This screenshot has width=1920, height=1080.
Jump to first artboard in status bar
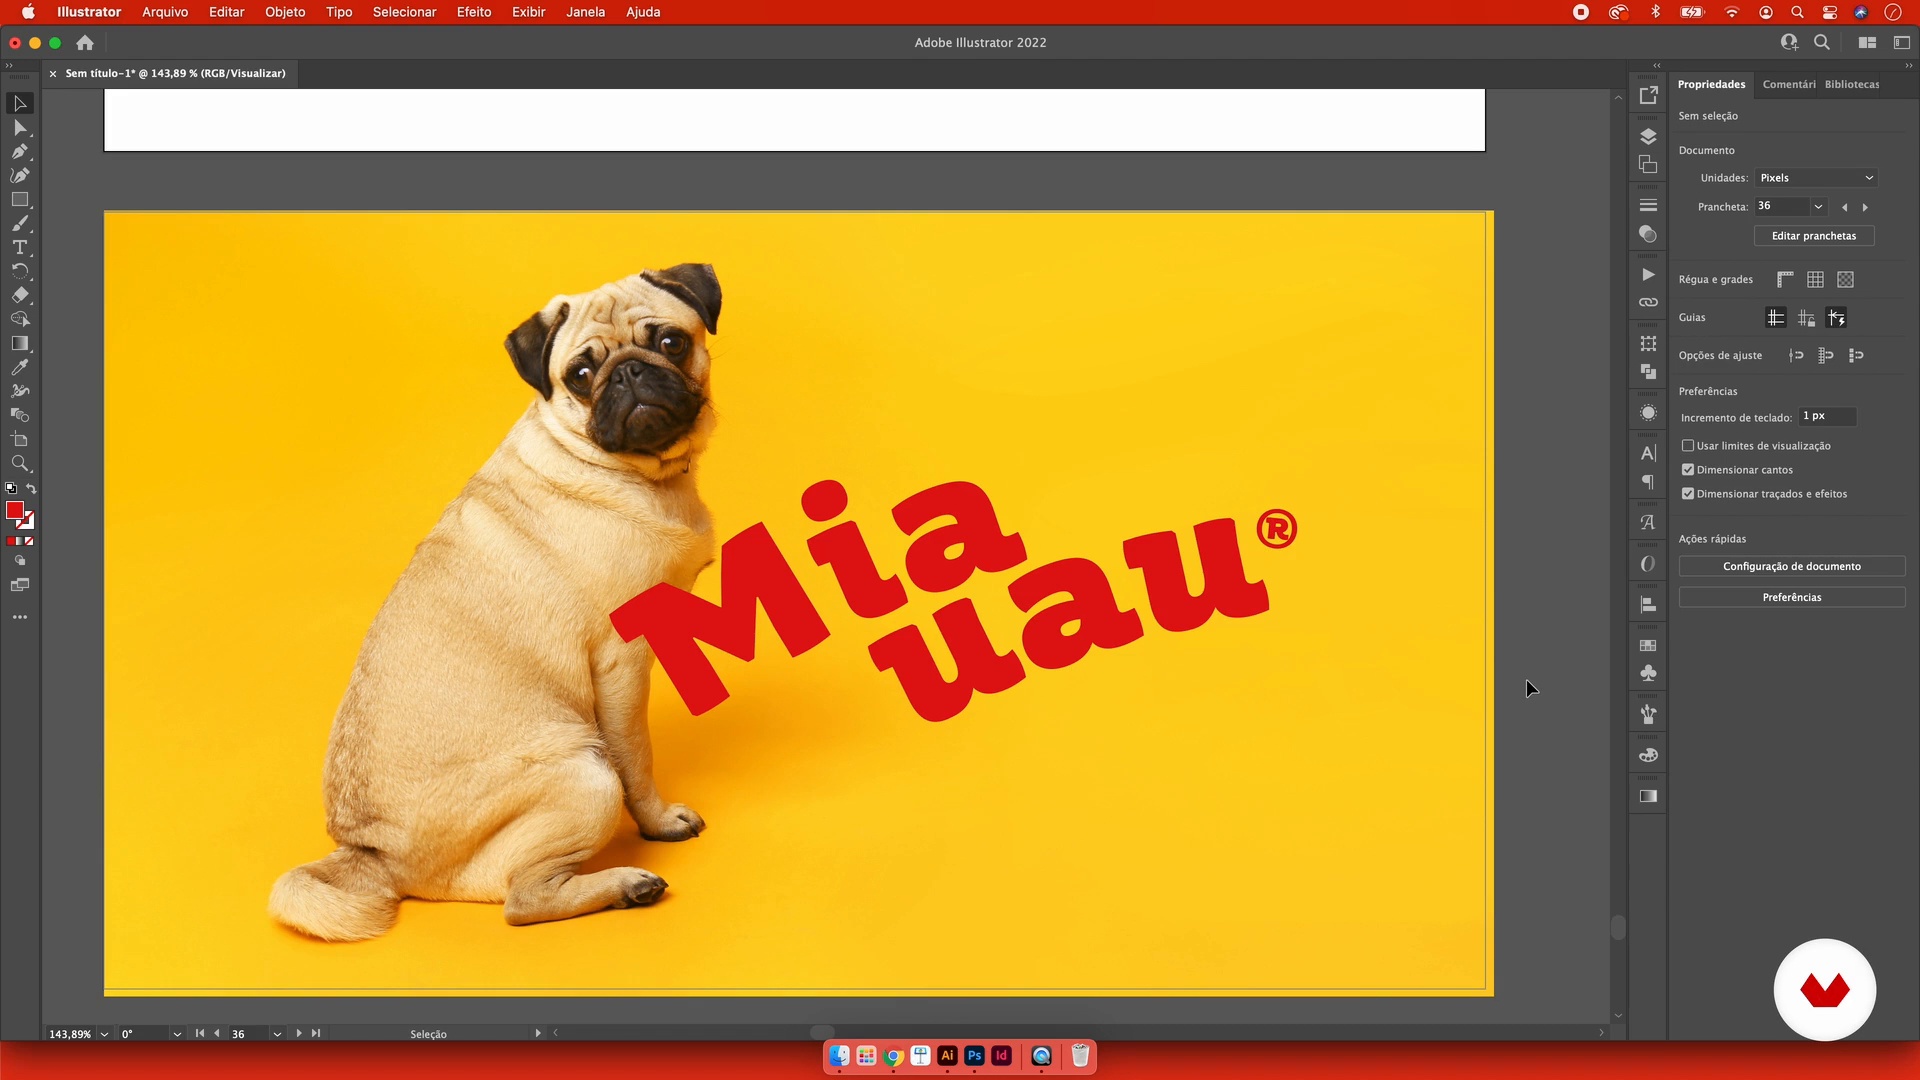coord(199,1033)
